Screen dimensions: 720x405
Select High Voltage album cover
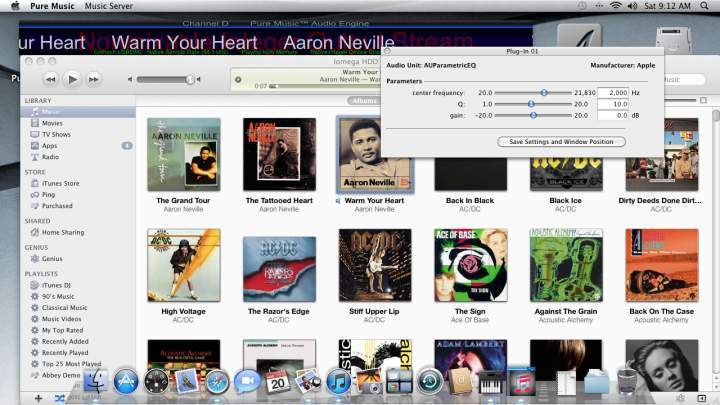[184, 265]
